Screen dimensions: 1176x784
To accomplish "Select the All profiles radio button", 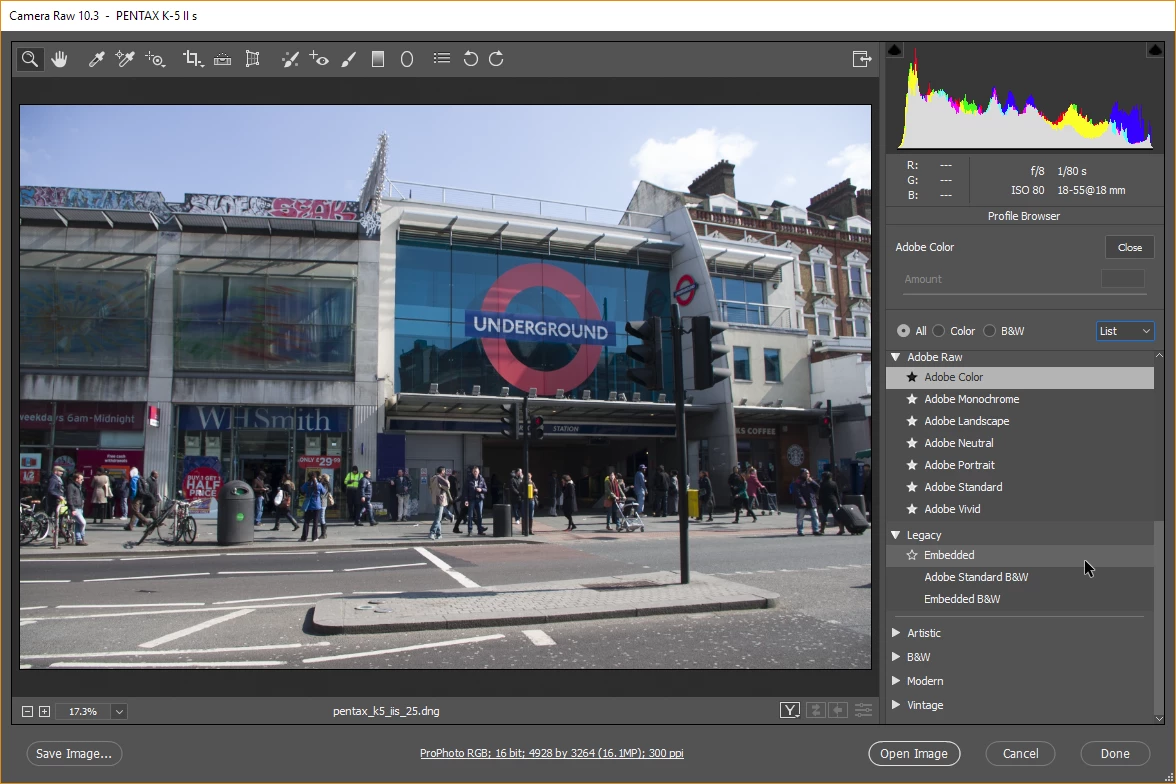I will click(903, 331).
